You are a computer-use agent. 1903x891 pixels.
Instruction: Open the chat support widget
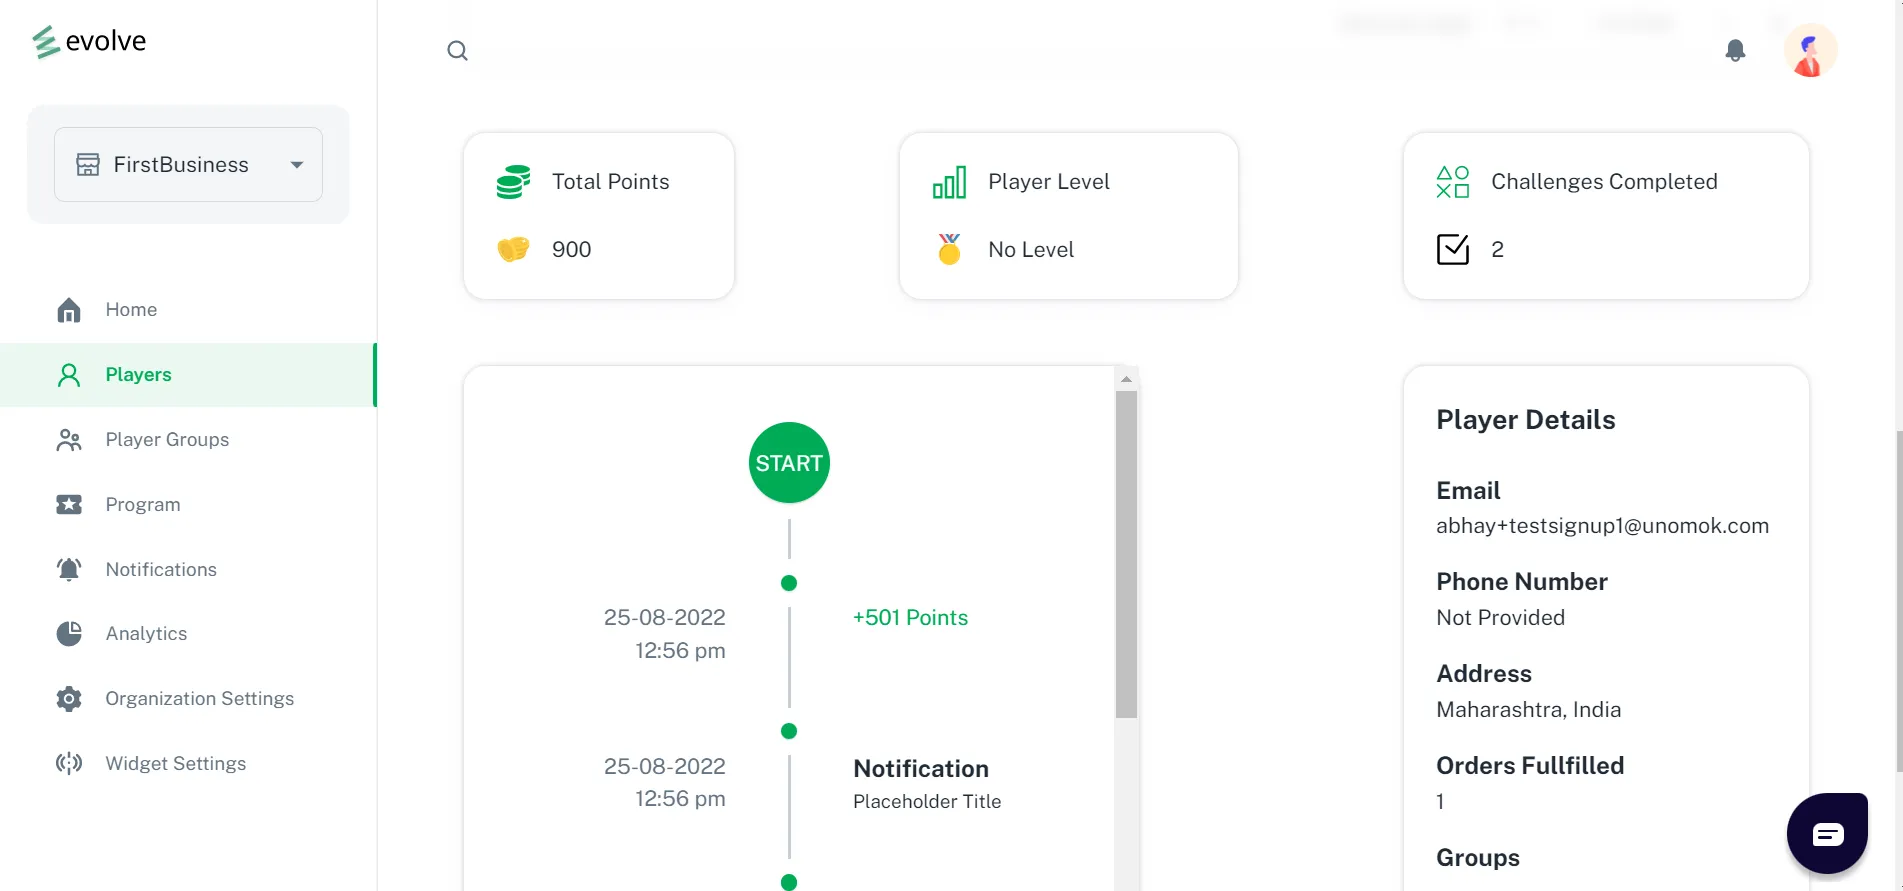(x=1827, y=833)
